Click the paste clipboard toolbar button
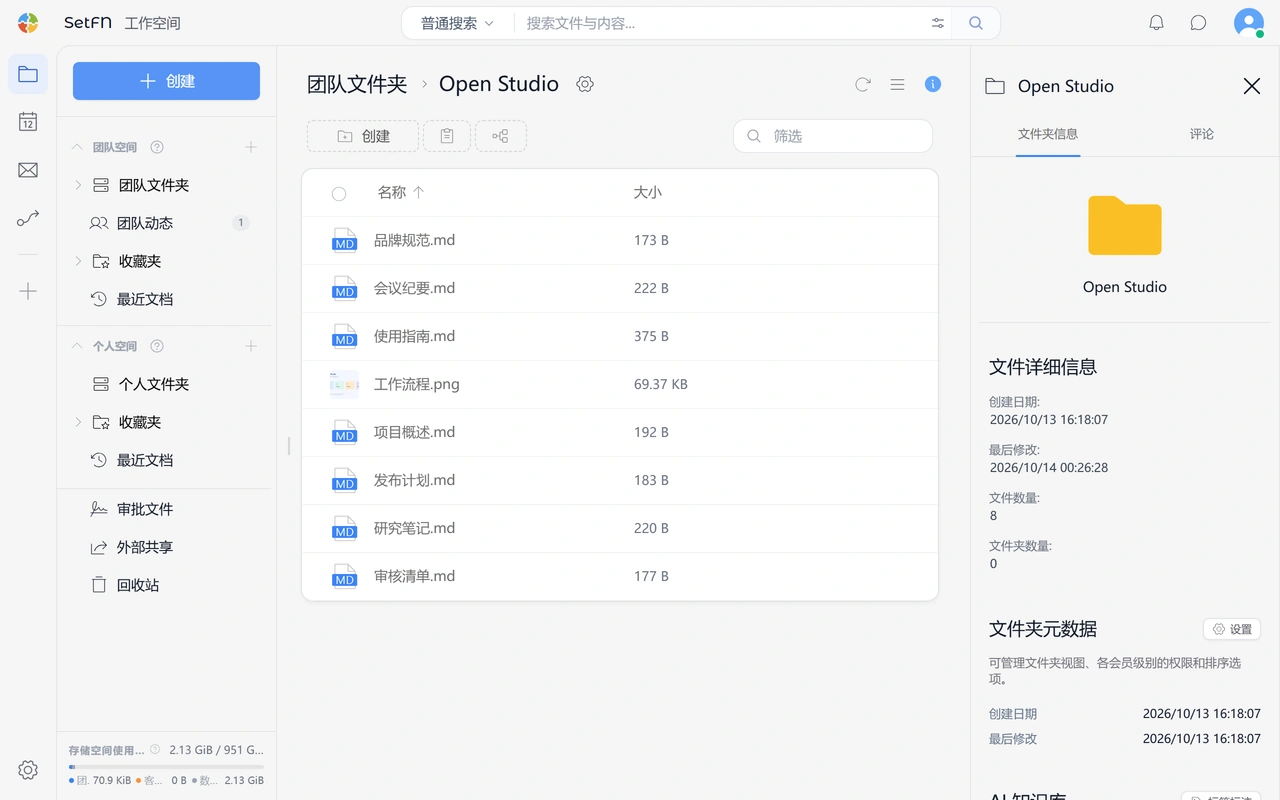Viewport: 1280px width, 800px height. pos(447,136)
